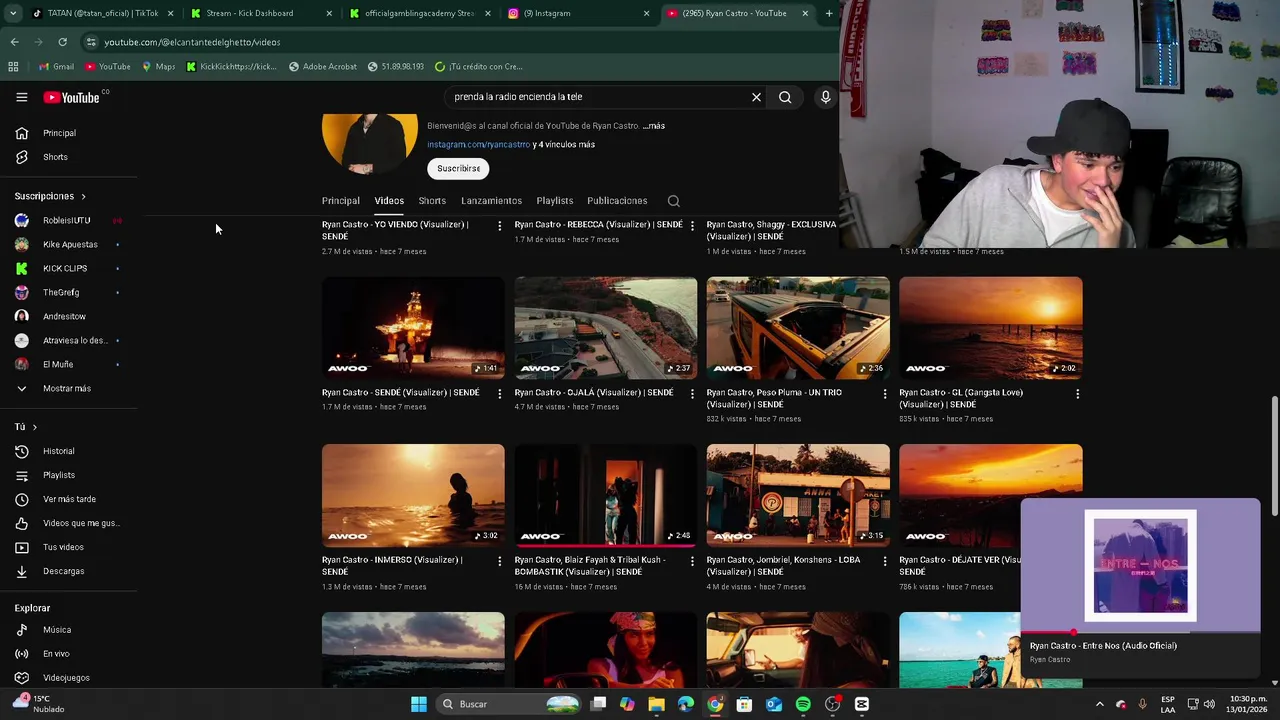The image size is (1280, 720).
Task: Switch to Lanzamientos channel tab
Action: point(491,201)
